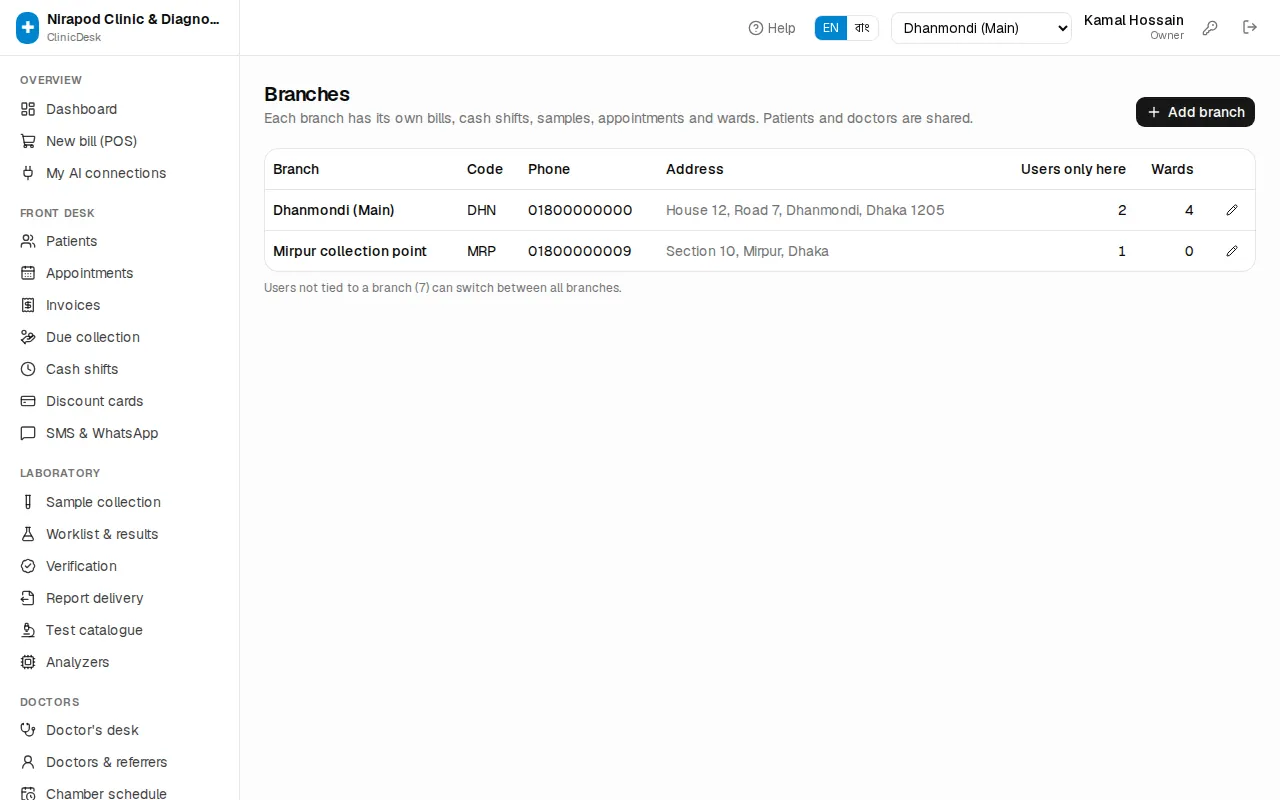The image size is (1280, 800).
Task: Switch language to Bangla (বাং)
Action: coord(862,28)
